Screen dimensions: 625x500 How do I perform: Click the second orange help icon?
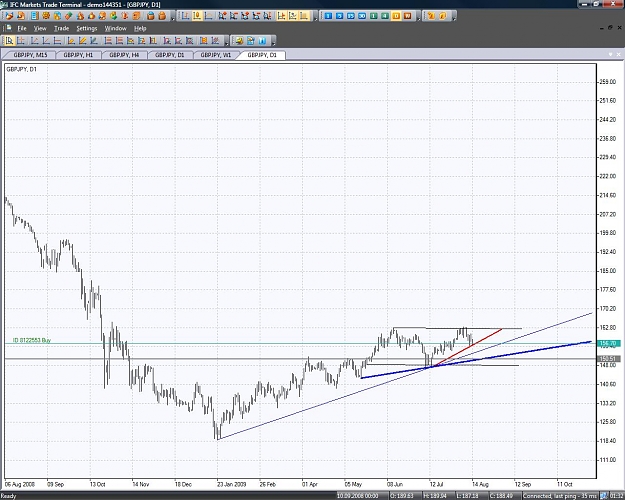442,16
